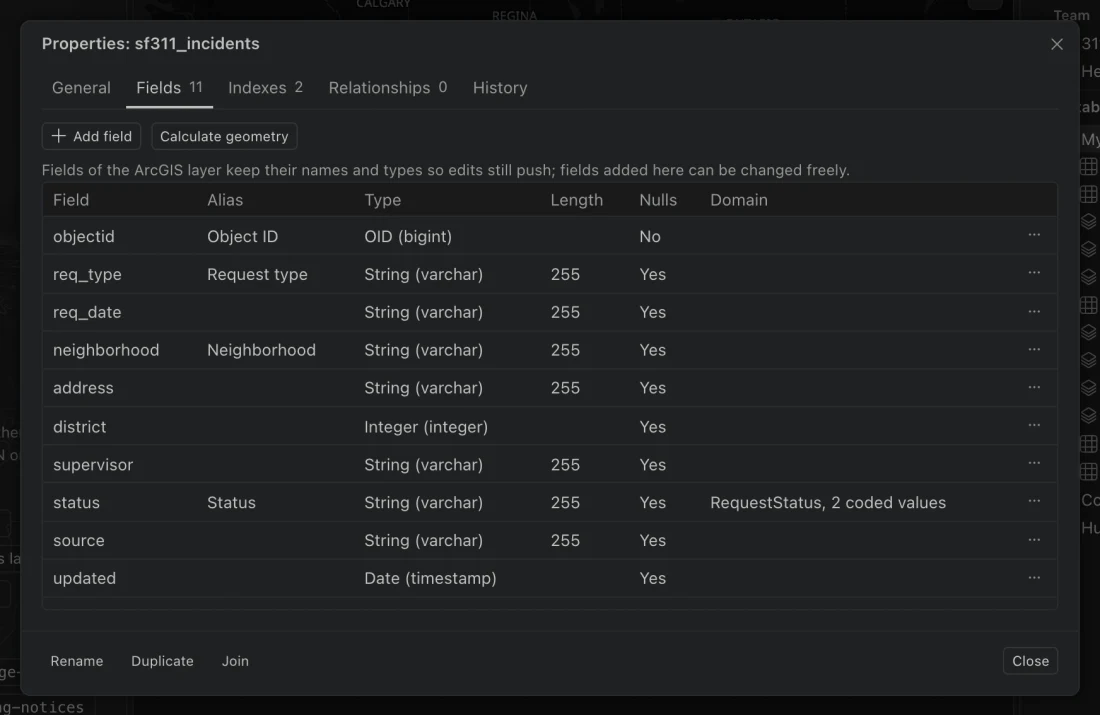Image resolution: width=1100 pixels, height=715 pixels.
Task: Click the Field column header
Action: click(x=71, y=200)
